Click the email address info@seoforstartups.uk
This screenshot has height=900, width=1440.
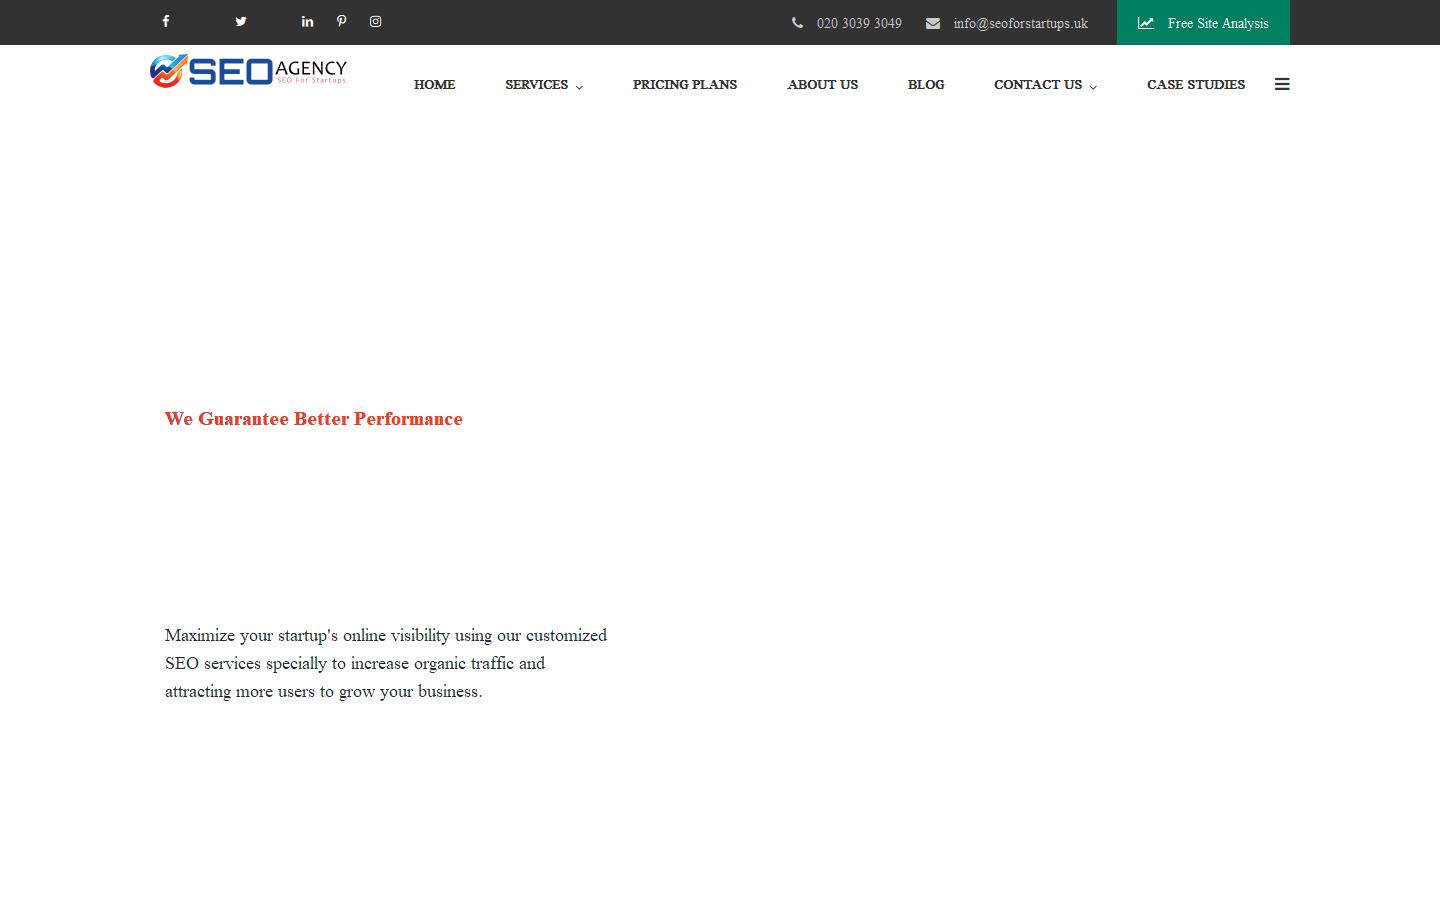pyautogui.click(x=1020, y=23)
